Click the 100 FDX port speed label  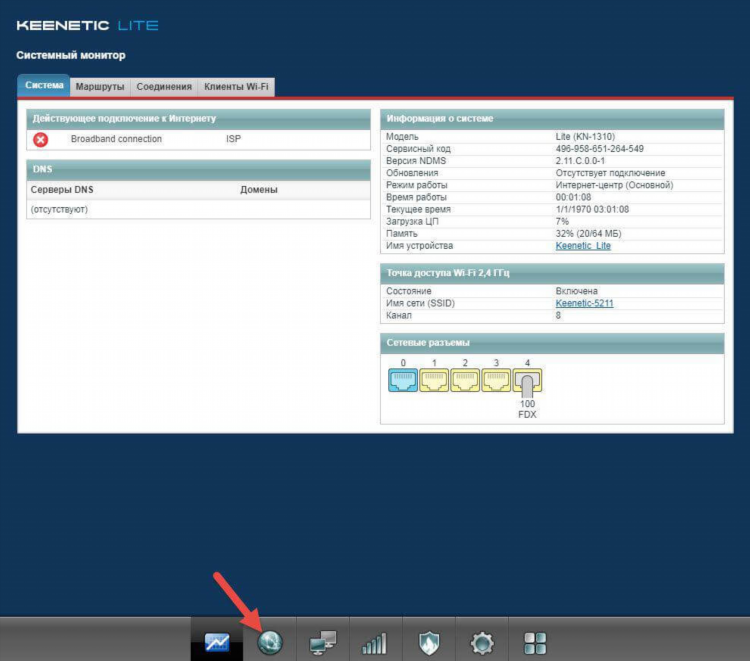[x=527, y=409]
